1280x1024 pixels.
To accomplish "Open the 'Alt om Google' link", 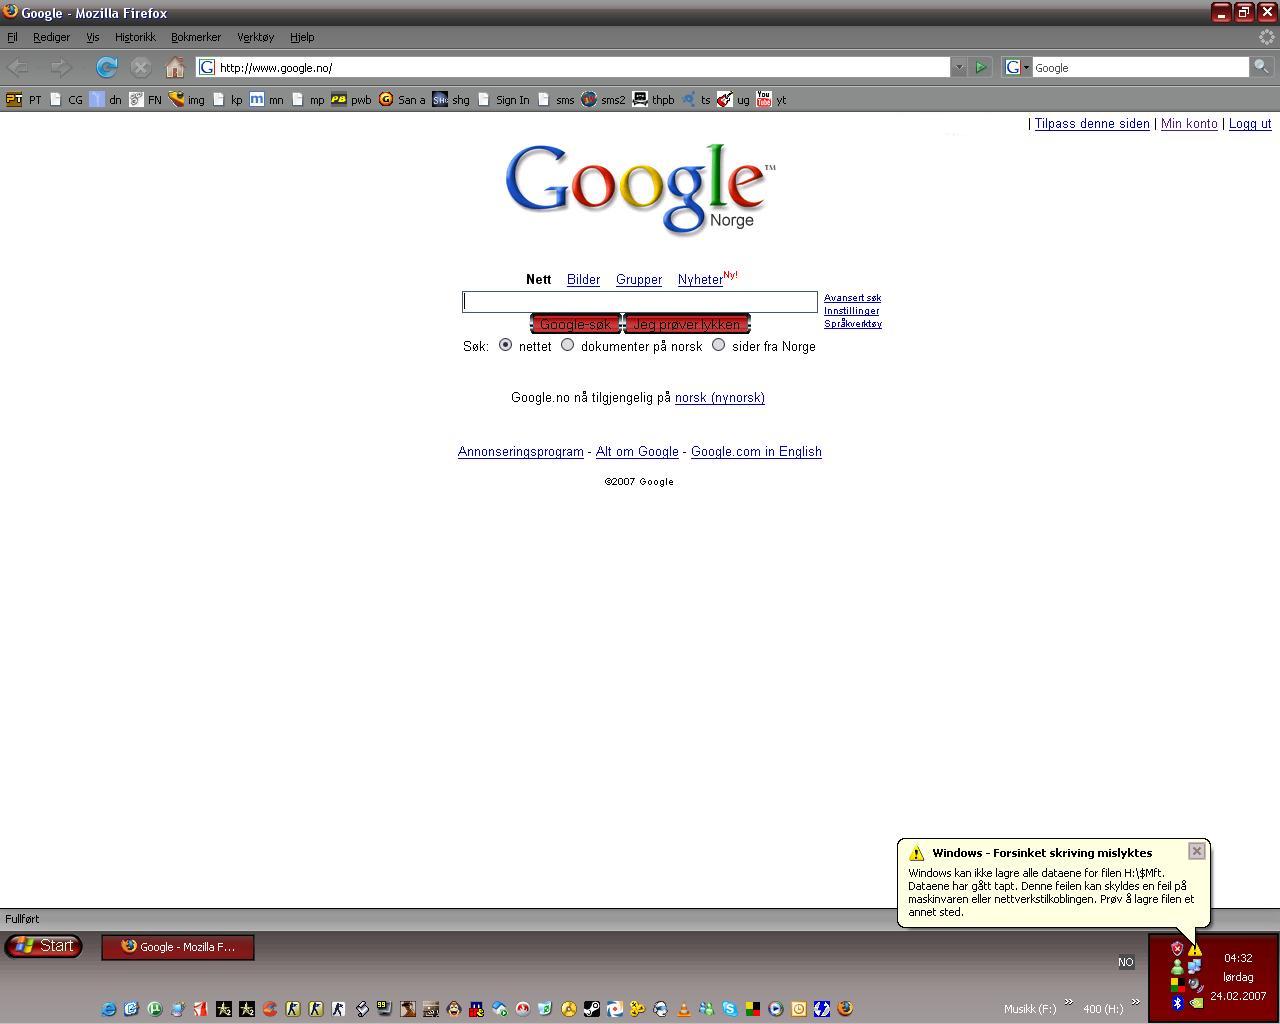I will [637, 452].
